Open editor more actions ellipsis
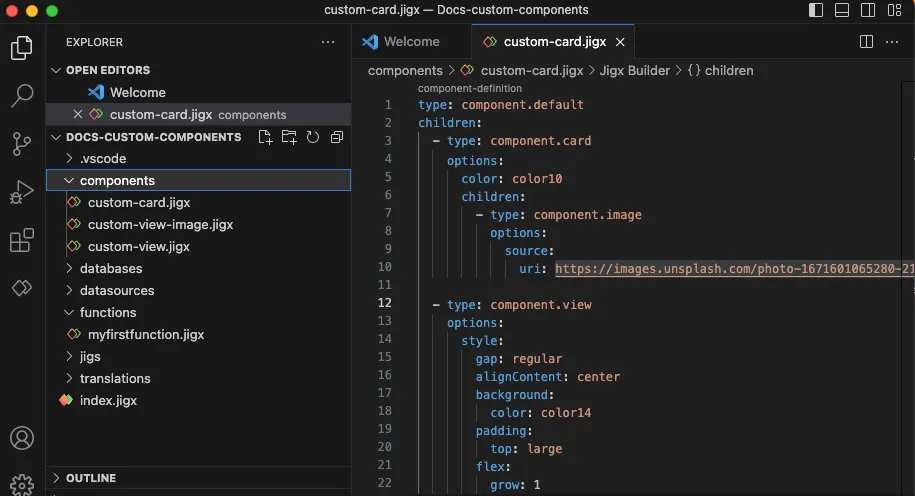Image resolution: width=915 pixels, height=496 pixels. tap(892, 41)
